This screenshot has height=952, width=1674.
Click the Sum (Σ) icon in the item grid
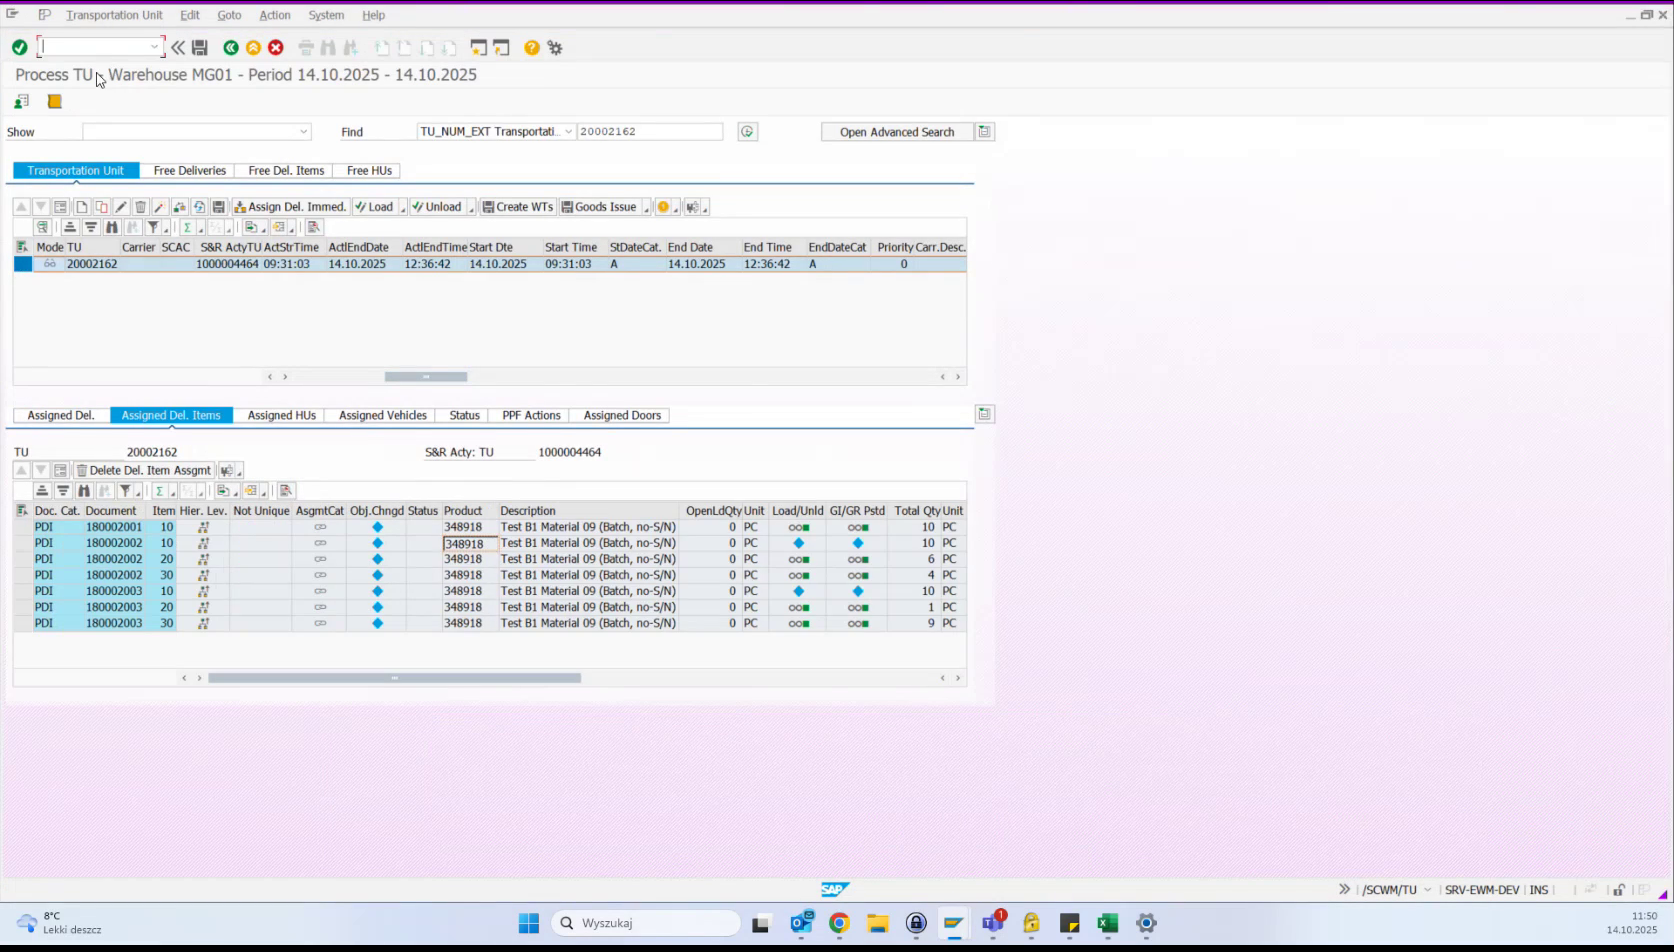[160, 491]
